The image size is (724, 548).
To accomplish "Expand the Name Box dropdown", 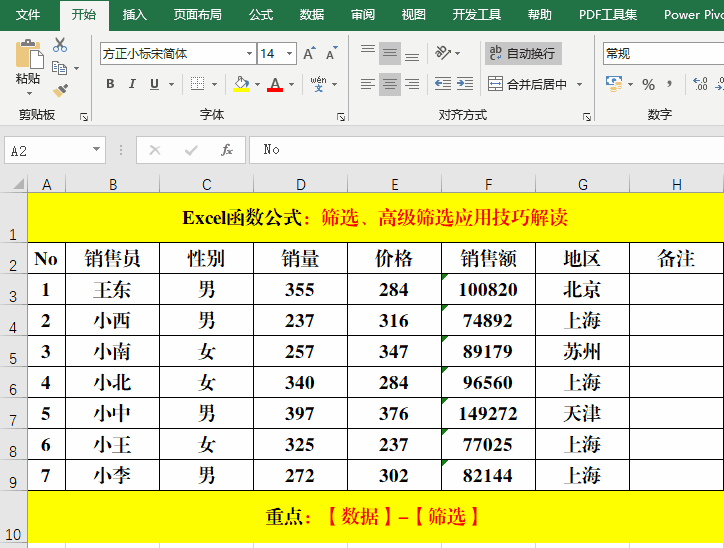I will [x=96, y=149].
